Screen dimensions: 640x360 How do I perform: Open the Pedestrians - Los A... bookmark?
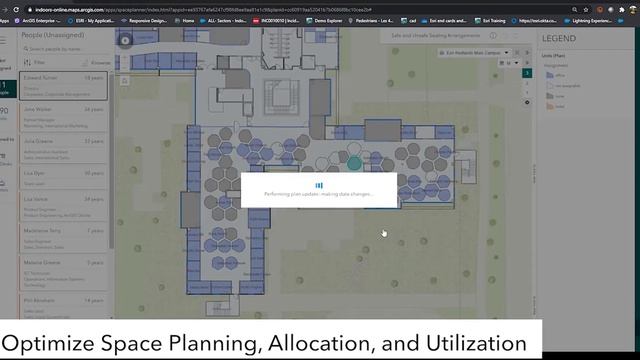371,20
